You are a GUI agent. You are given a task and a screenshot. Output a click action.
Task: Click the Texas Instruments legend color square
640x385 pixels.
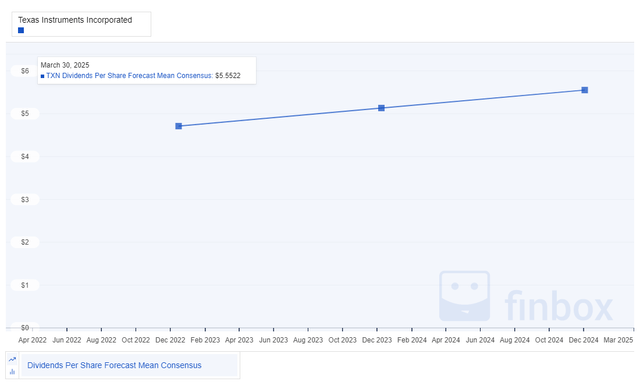tap(21, 30)
